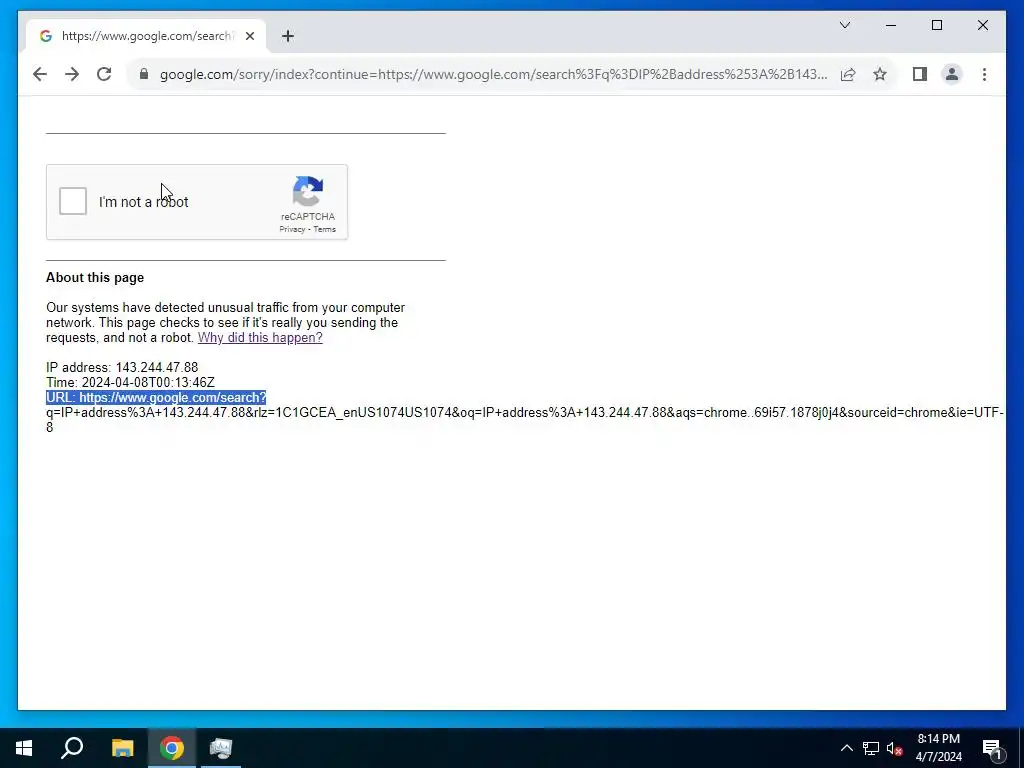Open the app next to Chrome in the taskbar

221,748
